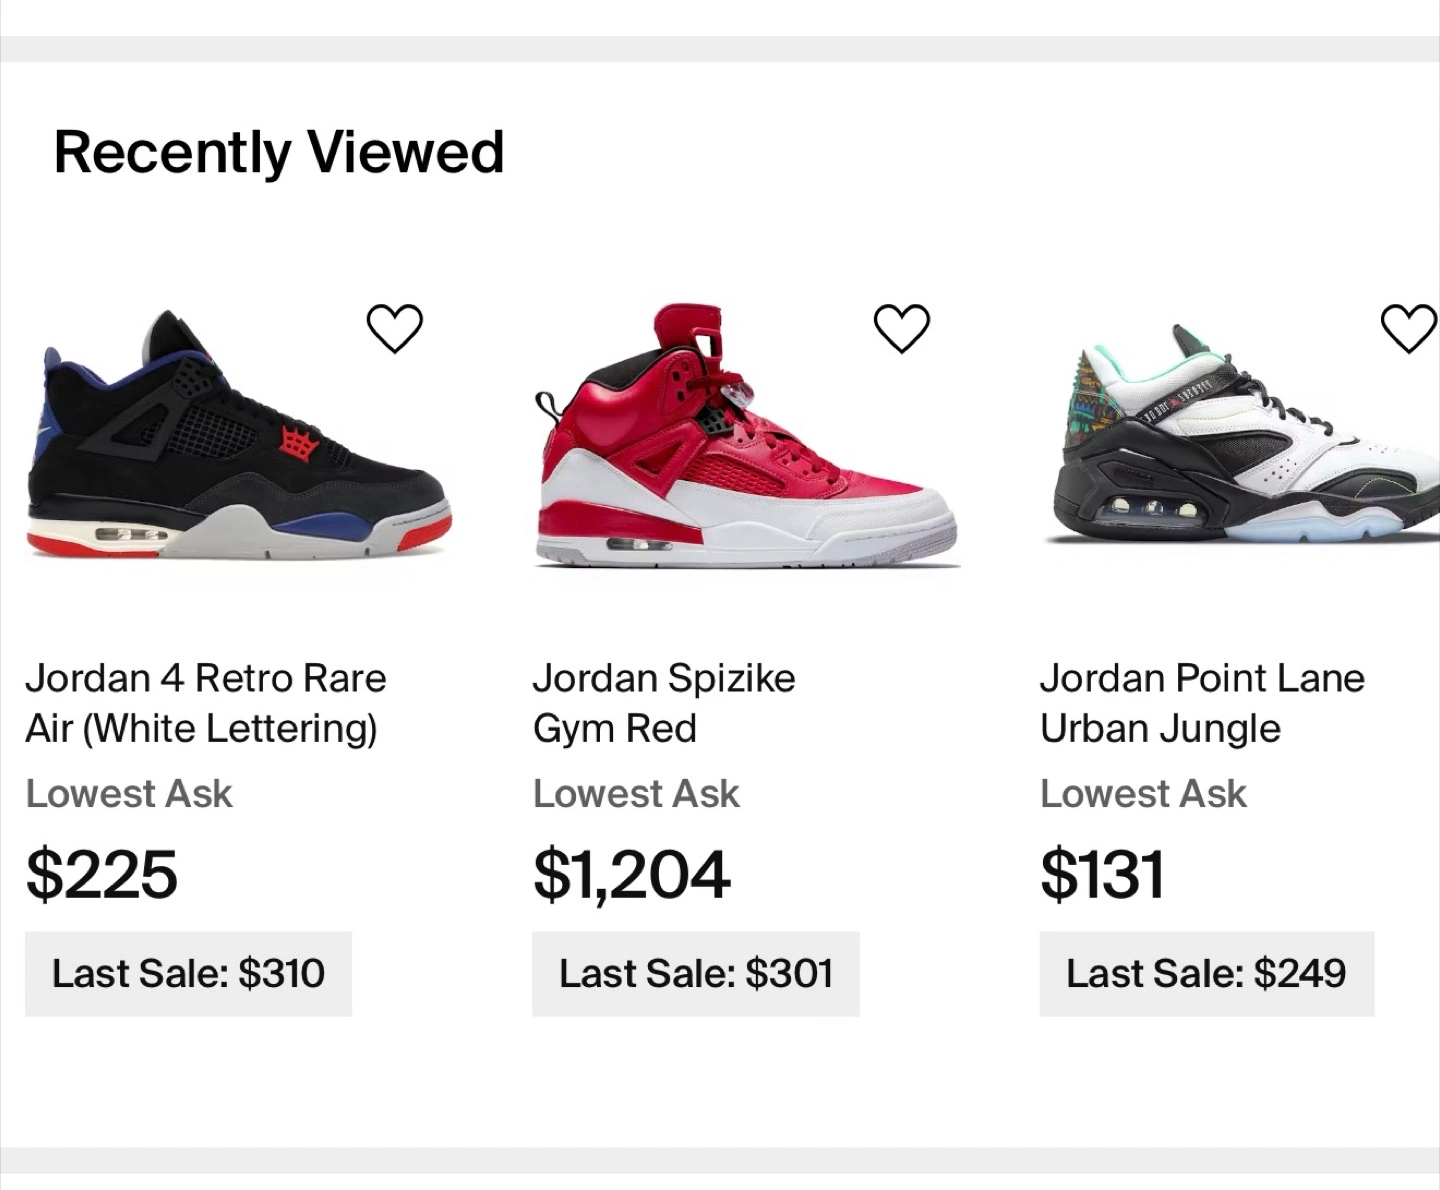Click the Recently Viewed heading
The width and height of the screenshot is (1440, 1190).
278,152
